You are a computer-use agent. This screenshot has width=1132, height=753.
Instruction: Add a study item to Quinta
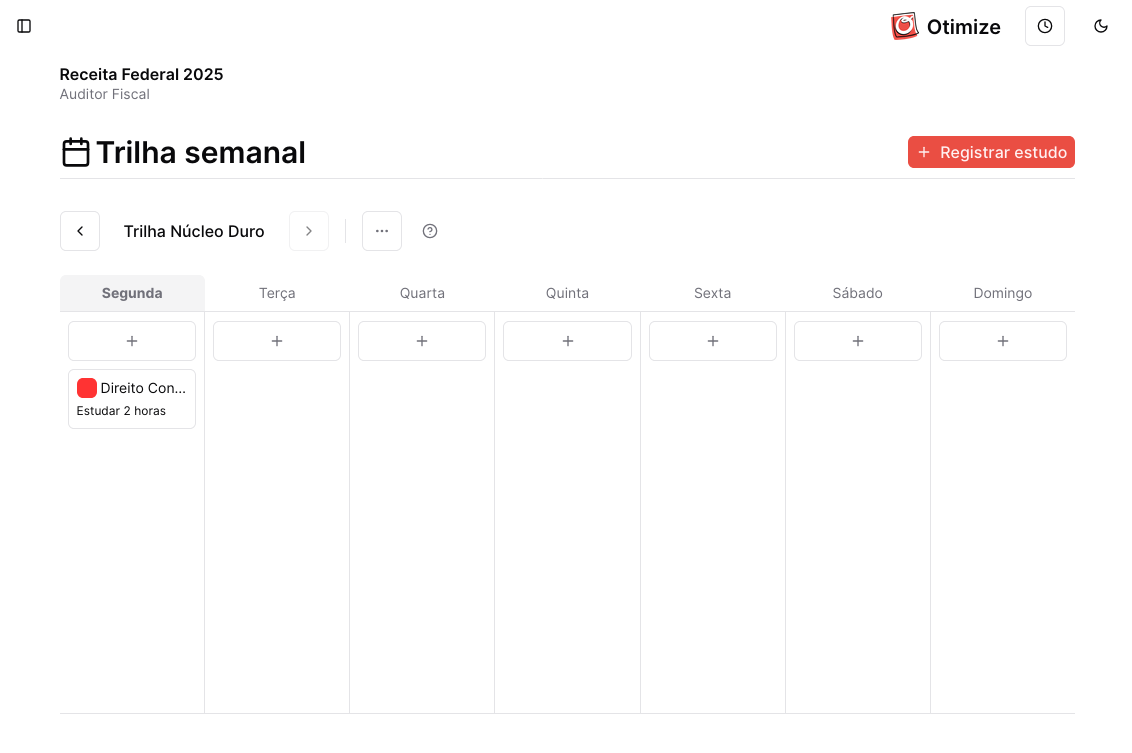pyautogui.click(x=567, y=341)
